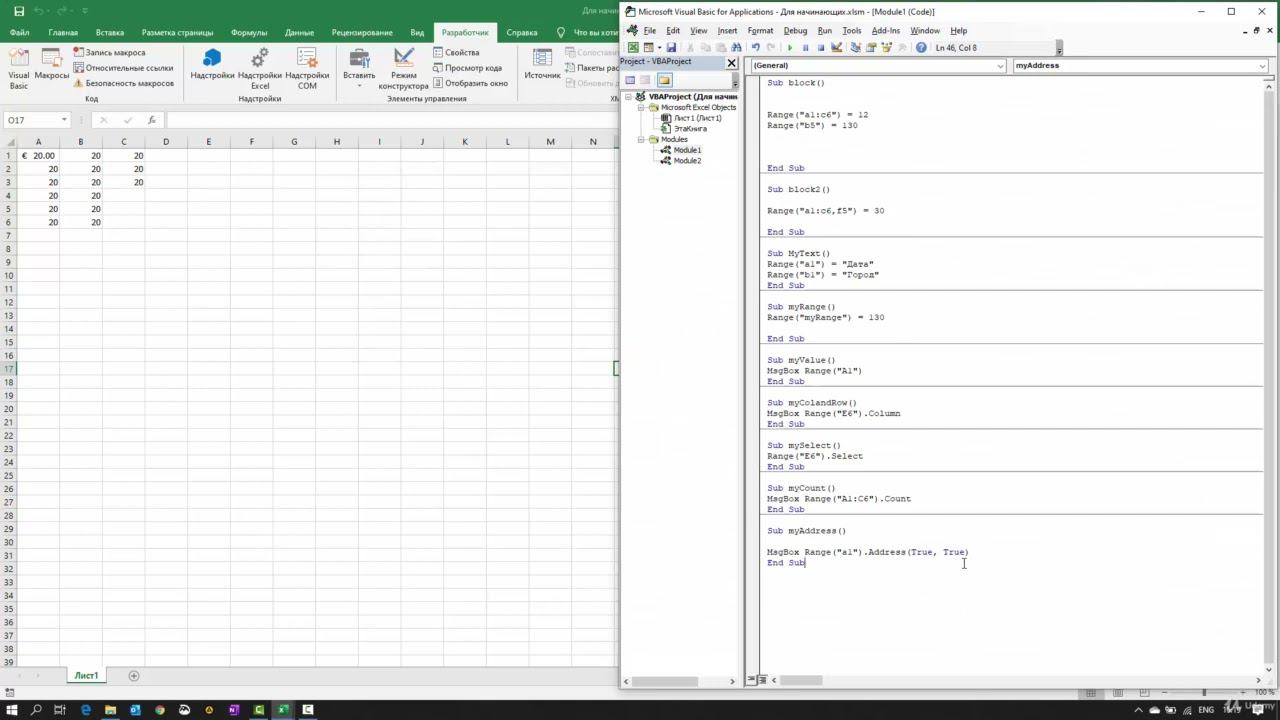Collapse Microsoft Excel Objects folder
Viewport: 1280px width, 720px height.
pos(642,107)
